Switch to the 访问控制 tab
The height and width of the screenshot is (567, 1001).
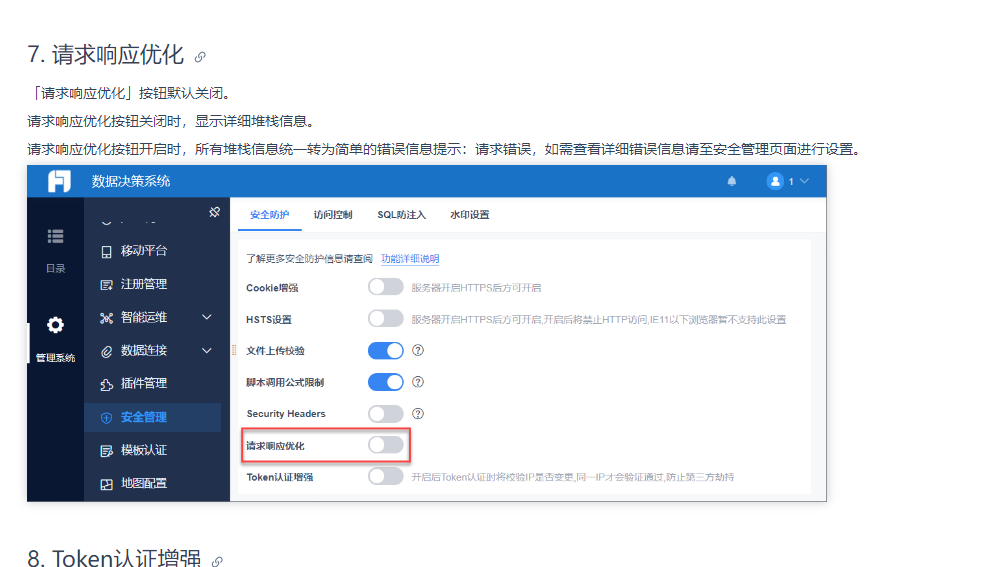pos(333,215)
